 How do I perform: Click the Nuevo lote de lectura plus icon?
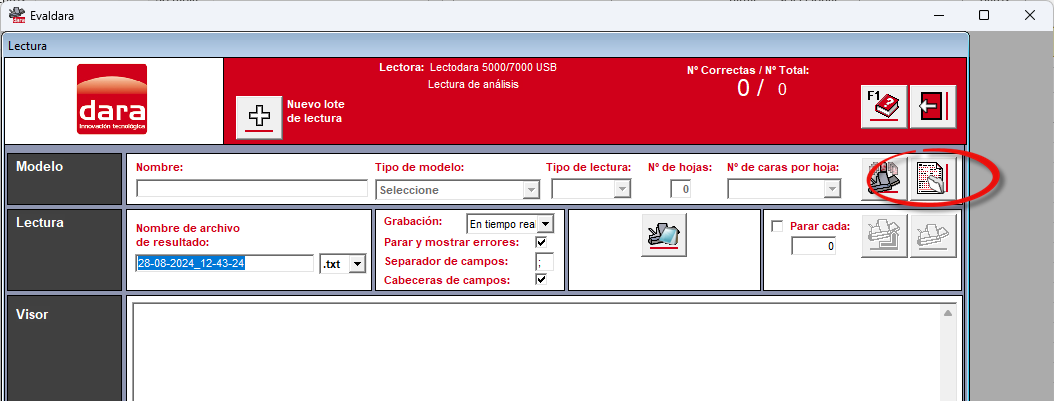coord(259,118)
